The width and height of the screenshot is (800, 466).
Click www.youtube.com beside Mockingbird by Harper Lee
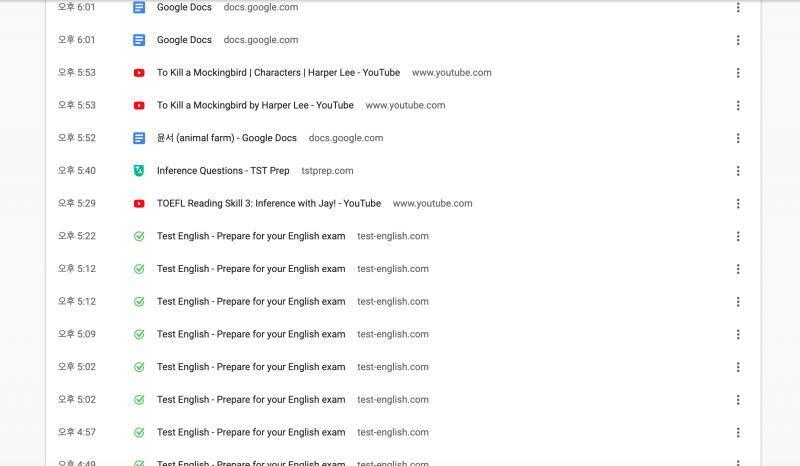click(x=406, y=105)
